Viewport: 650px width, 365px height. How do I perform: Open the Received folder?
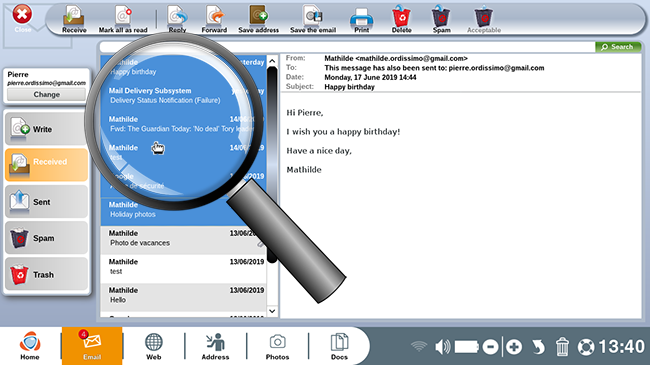(46, 165)
